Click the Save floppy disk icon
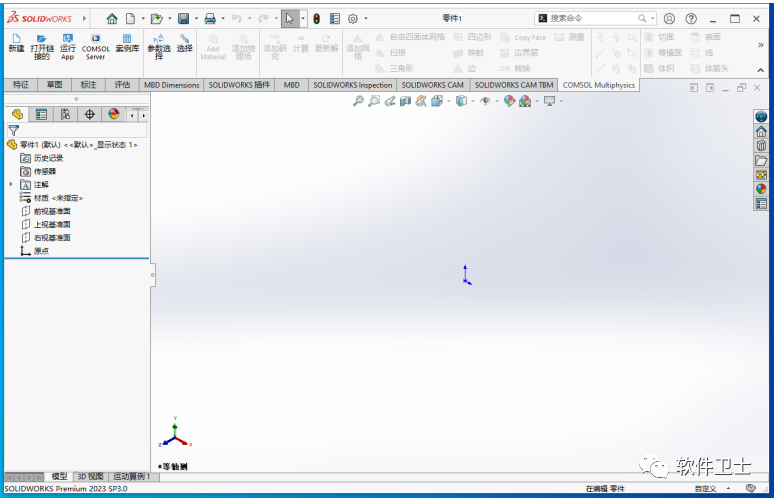The height and width of the screenshot is (500, 776). [184, 19]
